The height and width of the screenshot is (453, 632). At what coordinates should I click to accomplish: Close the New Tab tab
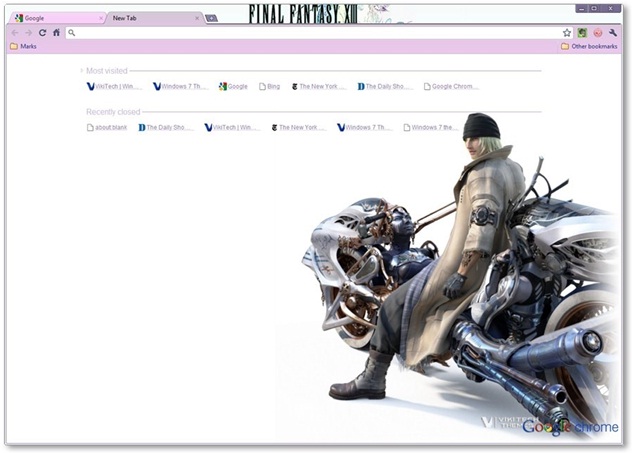coord(197,18)
